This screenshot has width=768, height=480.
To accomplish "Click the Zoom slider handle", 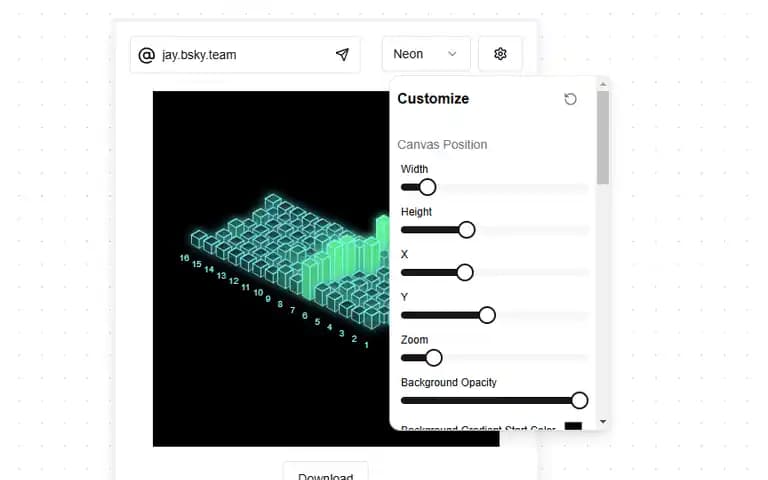I will coord(433,358).
